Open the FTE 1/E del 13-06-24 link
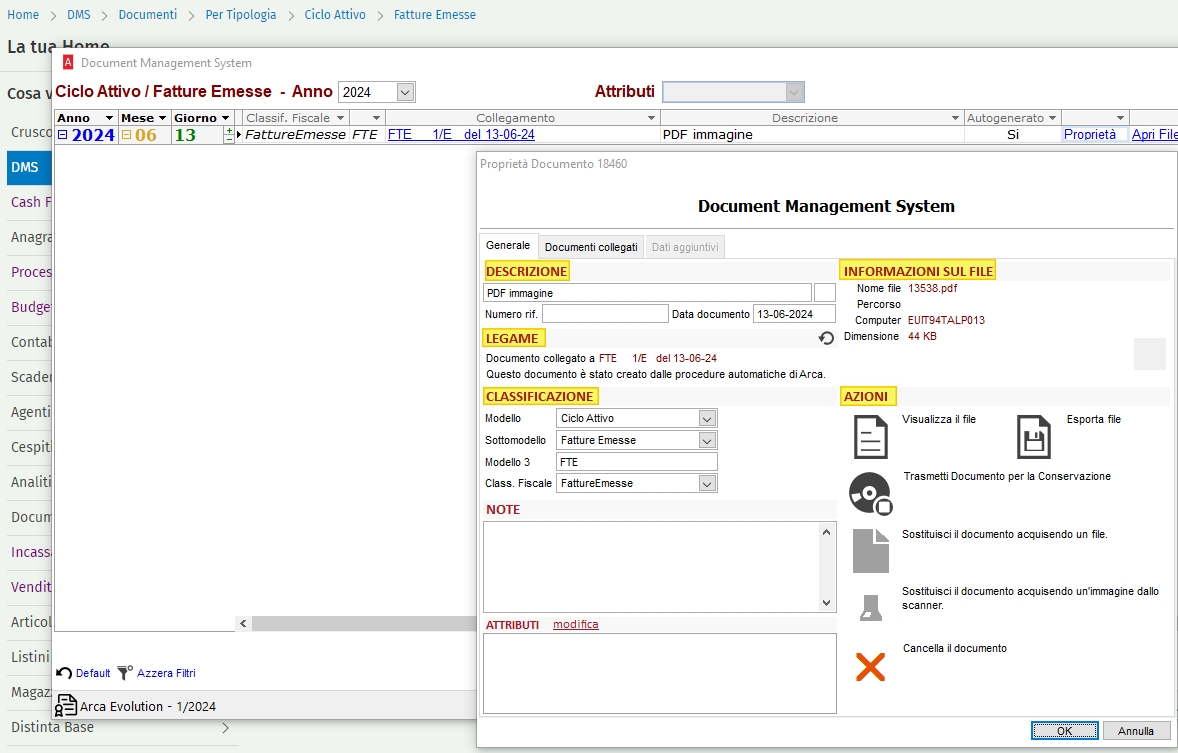Screen dimensions: 1178x753 (x=461, y=135)
